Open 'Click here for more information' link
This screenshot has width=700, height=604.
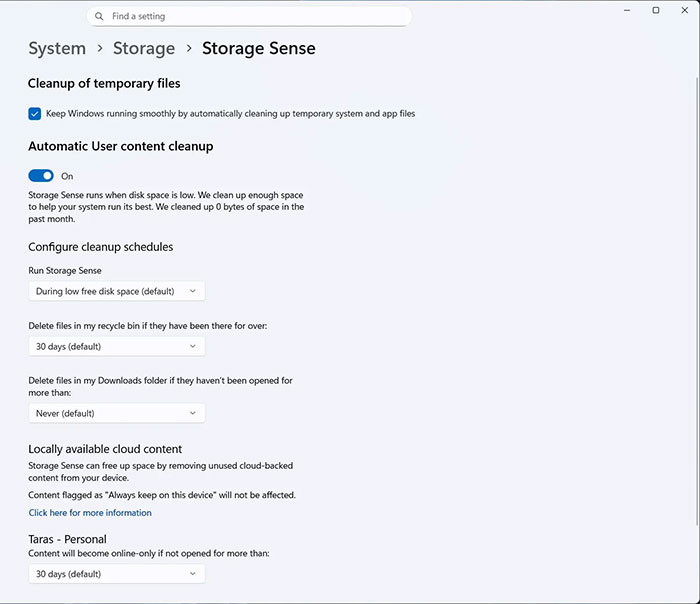[90, 513]
